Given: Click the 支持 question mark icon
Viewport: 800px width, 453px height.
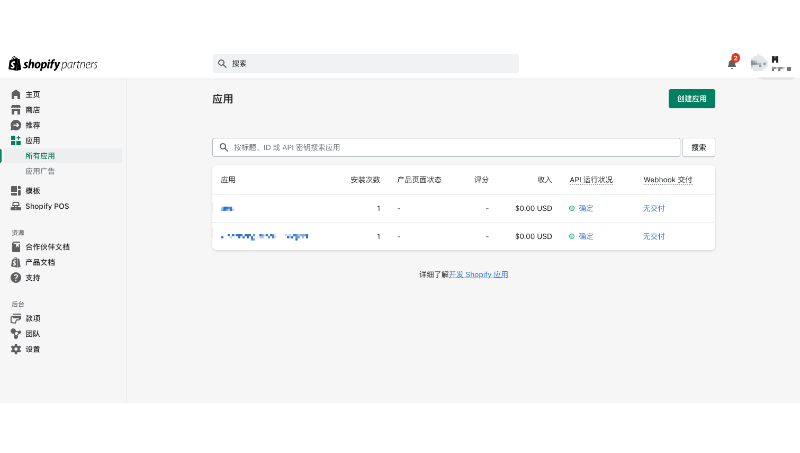Looking at the screenshot, I should [16, 278].
